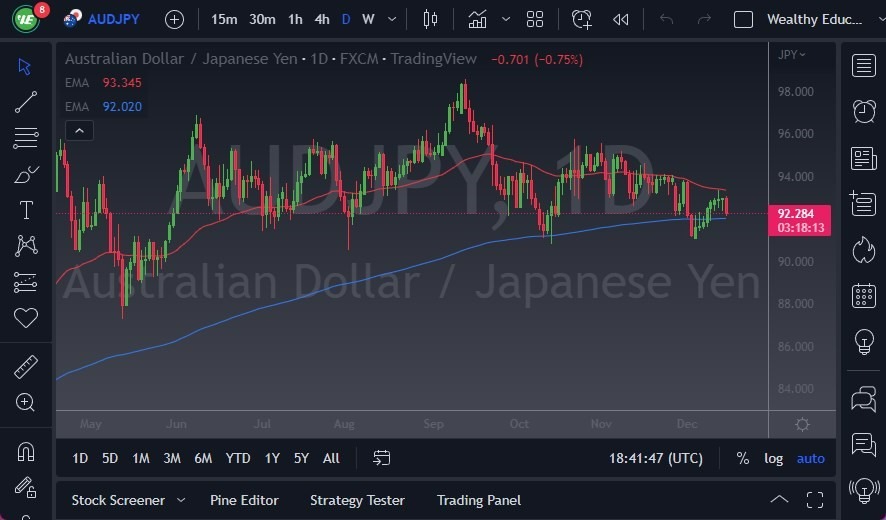The image size is (886, 520).
Task: Select the Daily (D) timeframe
Action: coord(346,20)
